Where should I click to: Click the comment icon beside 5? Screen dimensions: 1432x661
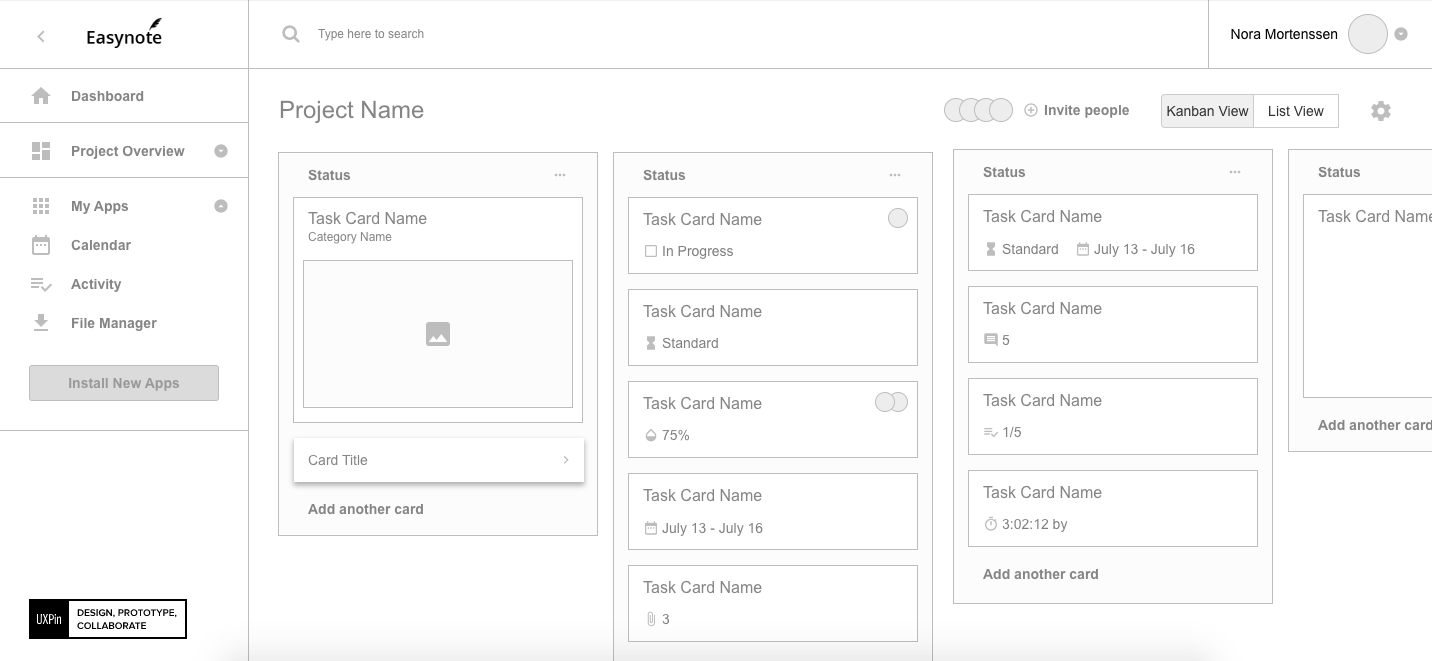991,340
